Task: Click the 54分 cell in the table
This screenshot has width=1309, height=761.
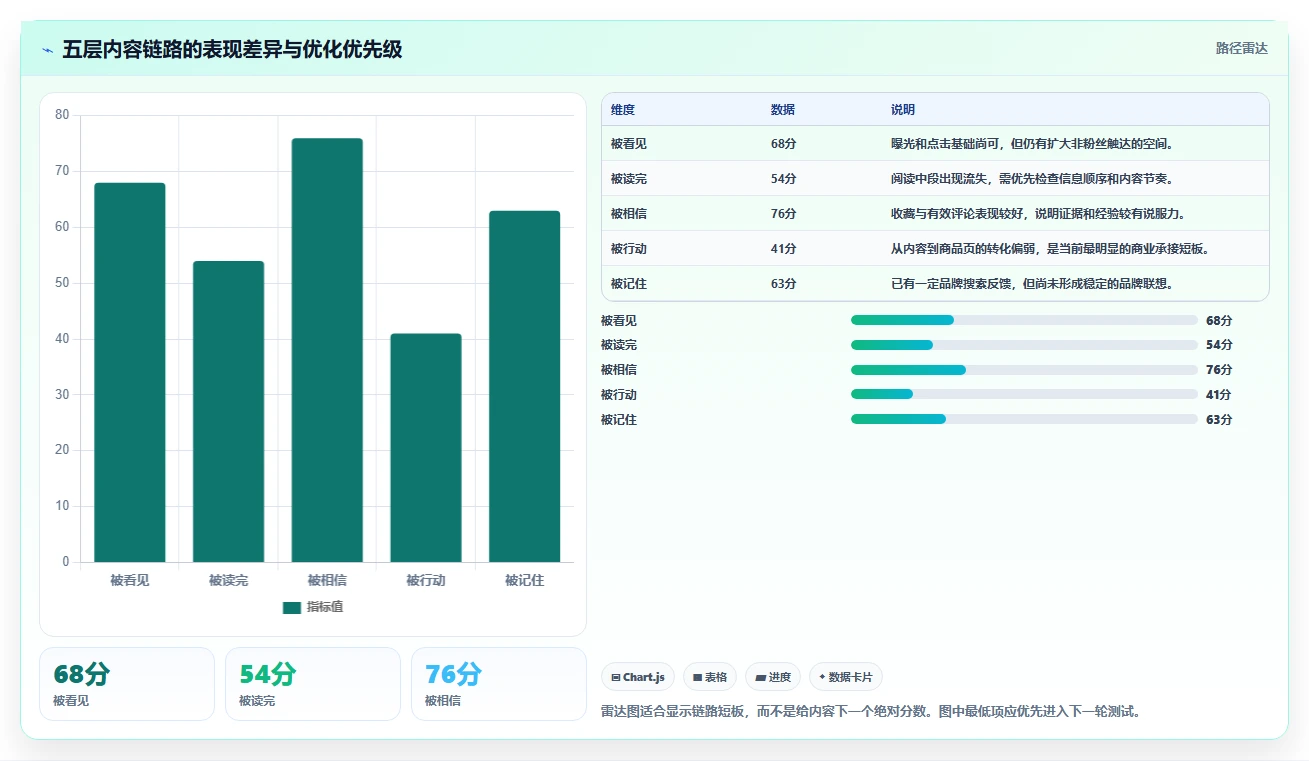Action: click(784, 179)
